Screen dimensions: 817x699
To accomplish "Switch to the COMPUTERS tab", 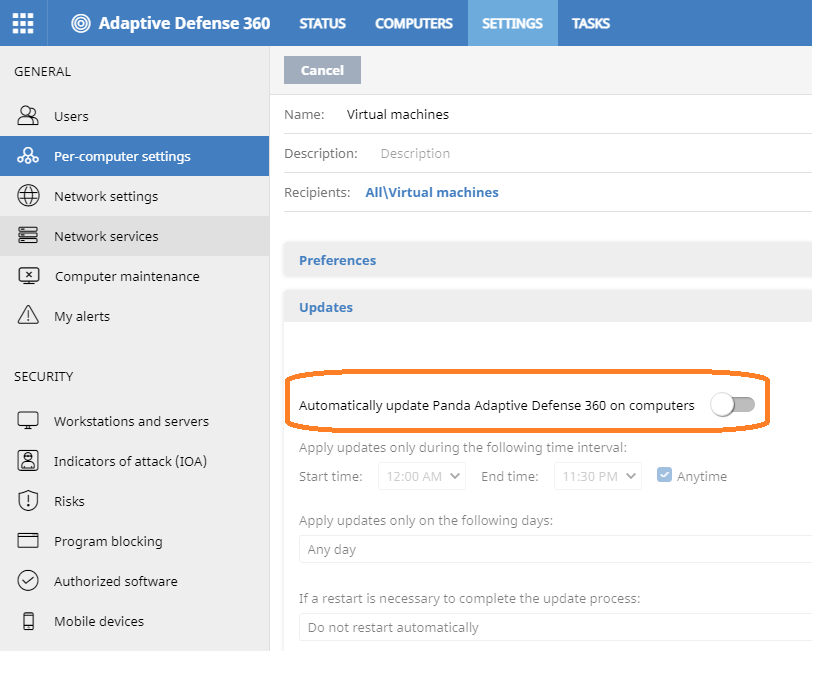I will click(414, 23).
